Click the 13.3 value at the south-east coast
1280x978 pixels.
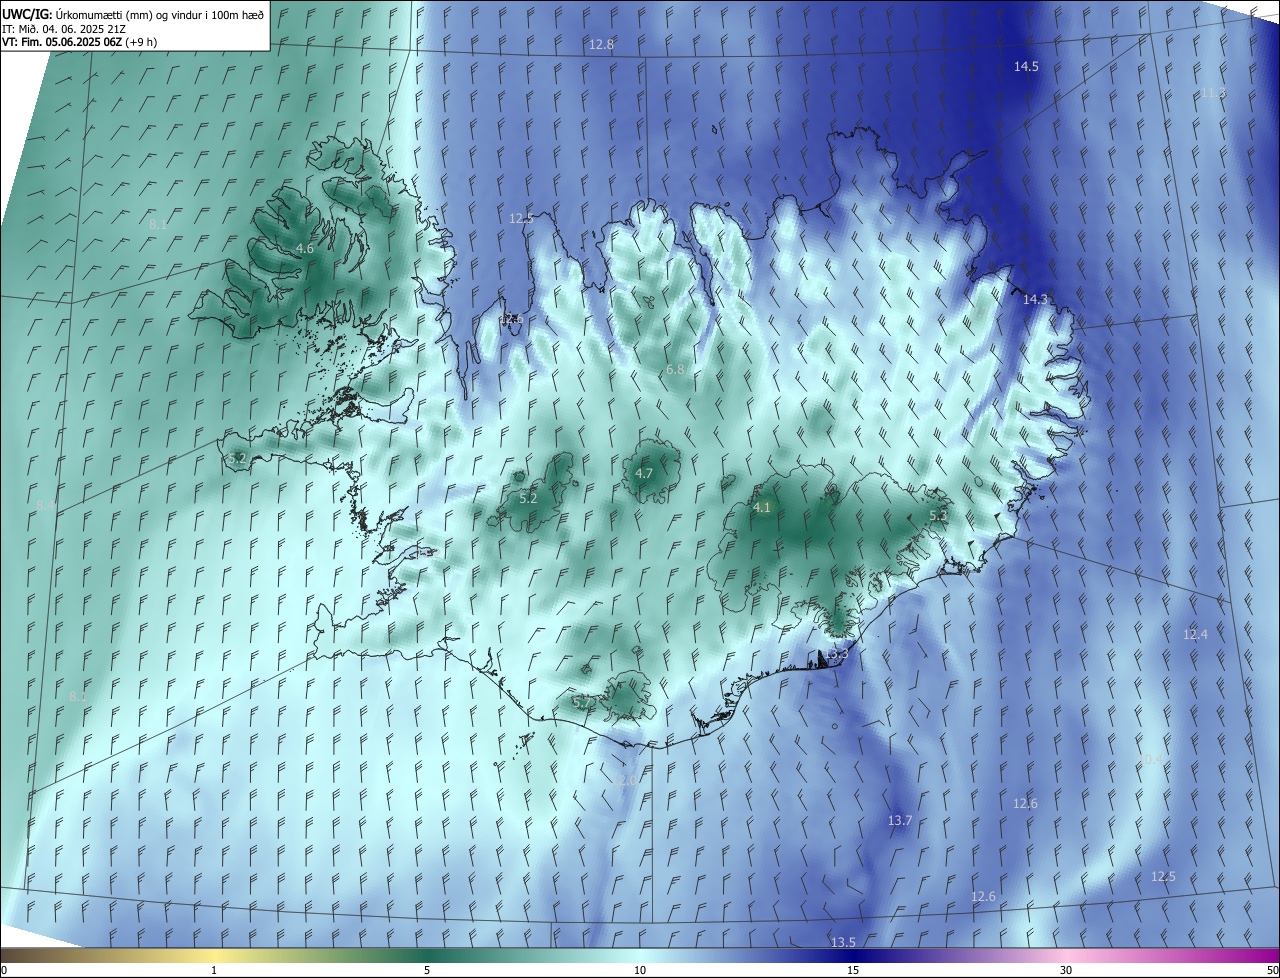[838, 653]
